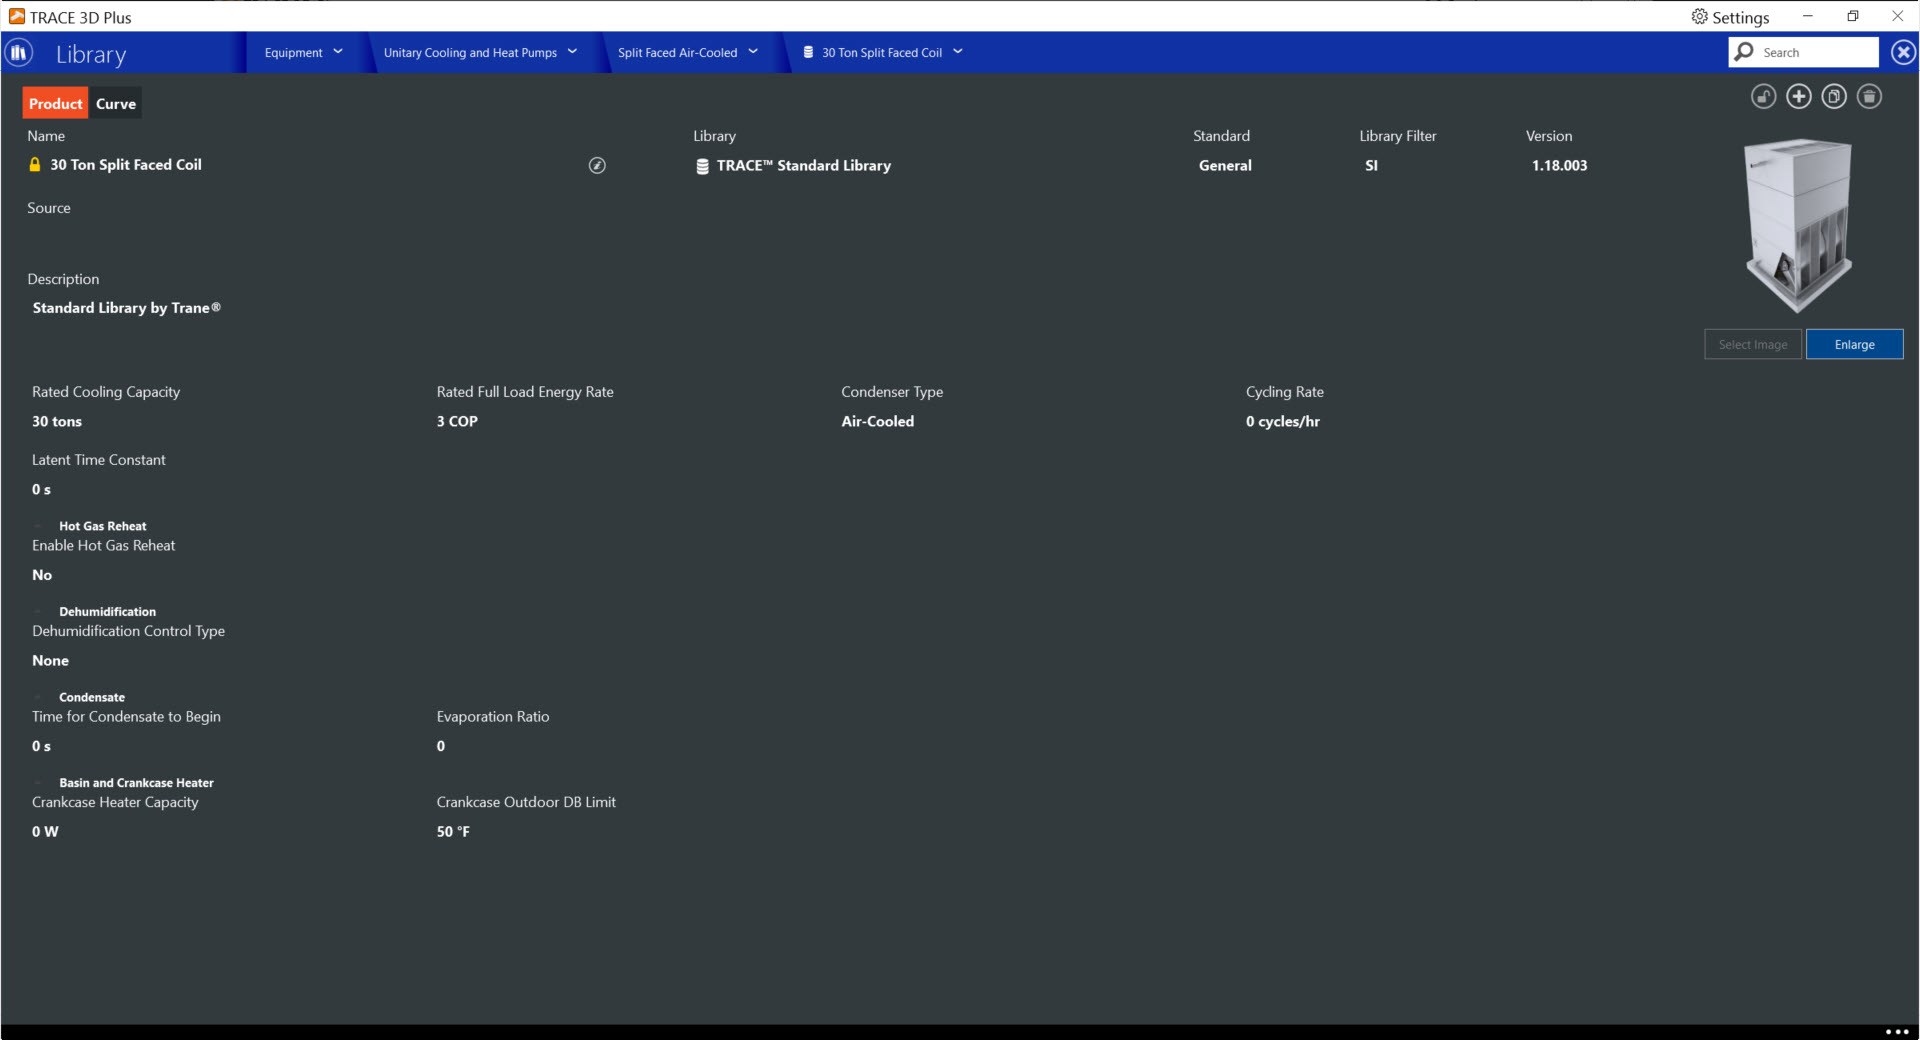Click the equipment unit thumbnail image
1920x1040 pixels.
pyautogui.click(x=1798, y=226)
